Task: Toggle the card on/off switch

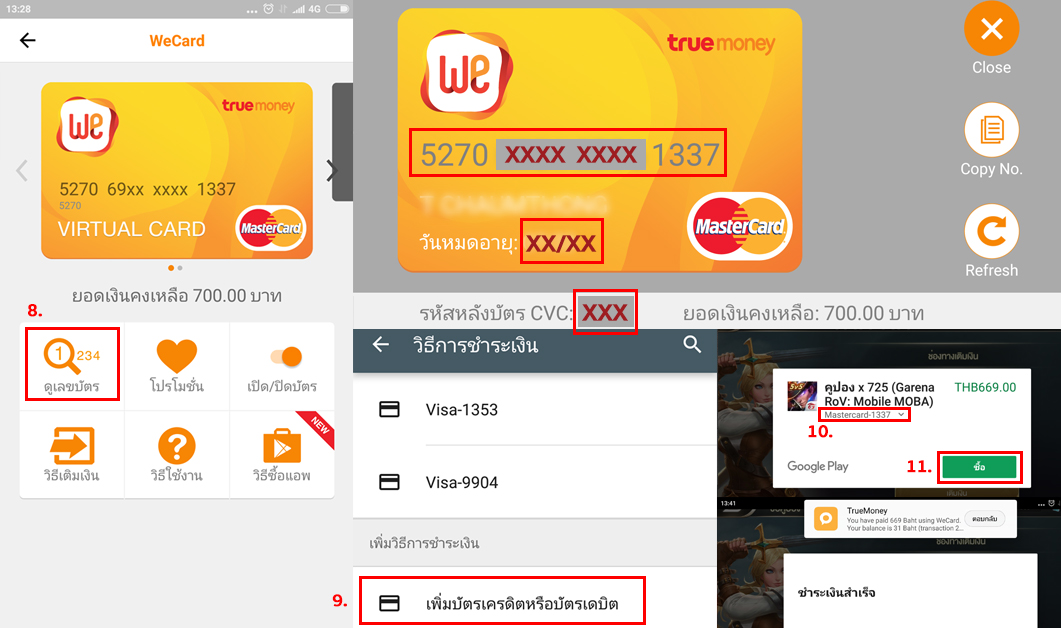Action: [286, 357]
